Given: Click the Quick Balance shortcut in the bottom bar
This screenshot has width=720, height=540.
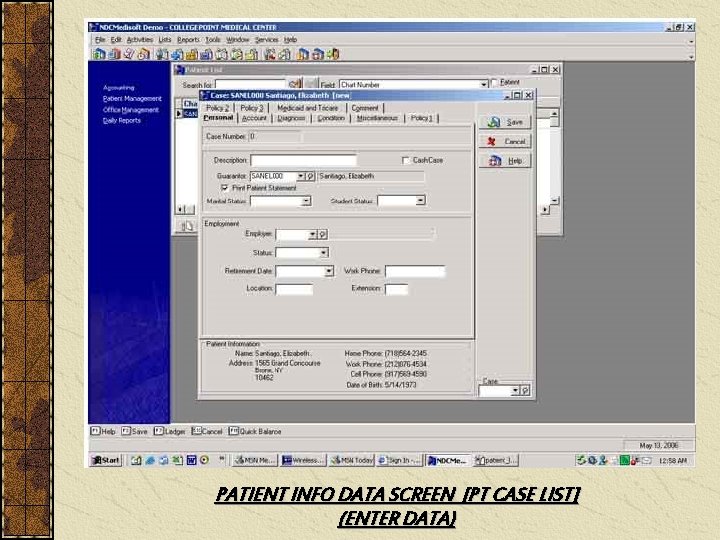Looking at the screenshot, I should [255, 431].
